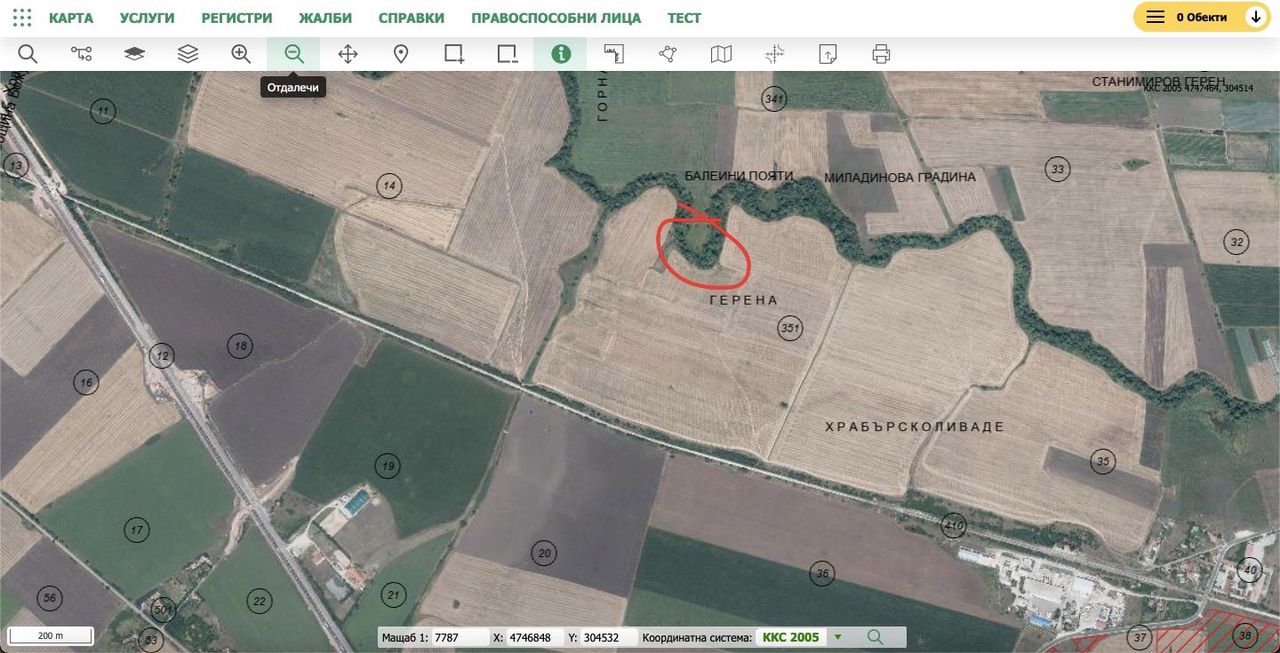The width and height of the screenshot is (1280, 653).
Task: Click parcel label 17 on map
Action: pos(137,530)
